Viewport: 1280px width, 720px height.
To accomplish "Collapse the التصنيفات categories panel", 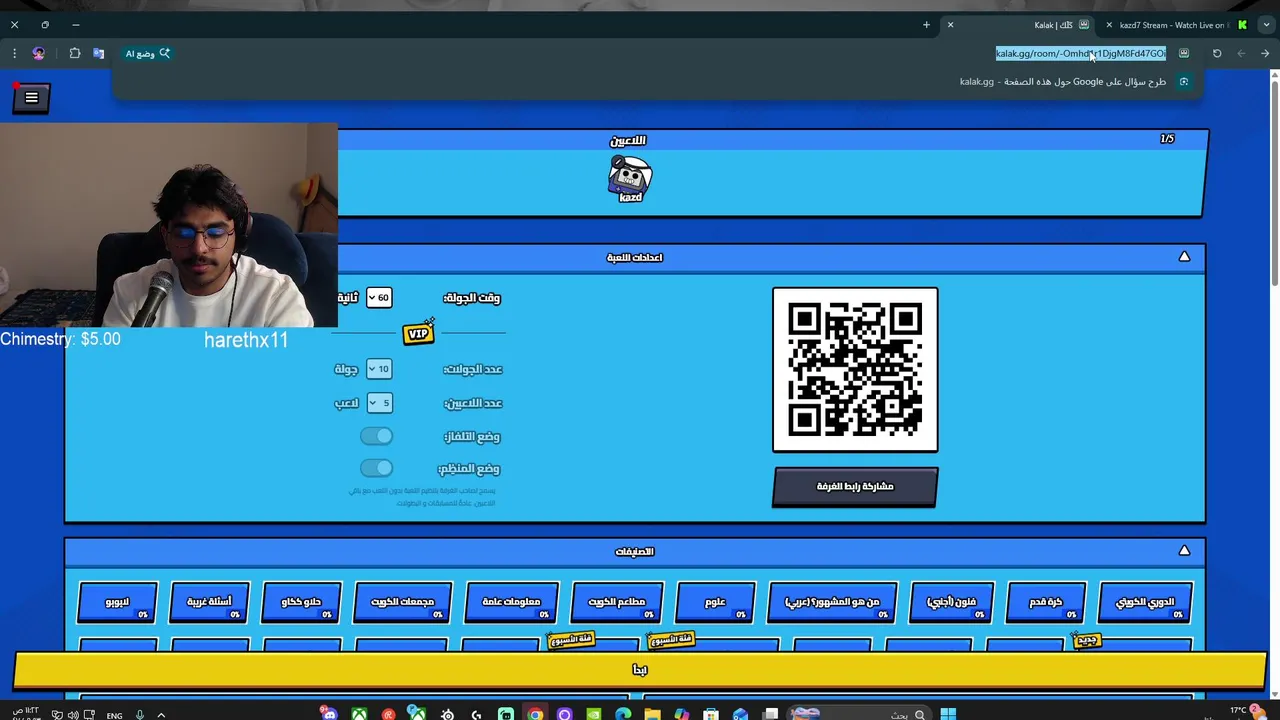I will (x=1184, y=551).
